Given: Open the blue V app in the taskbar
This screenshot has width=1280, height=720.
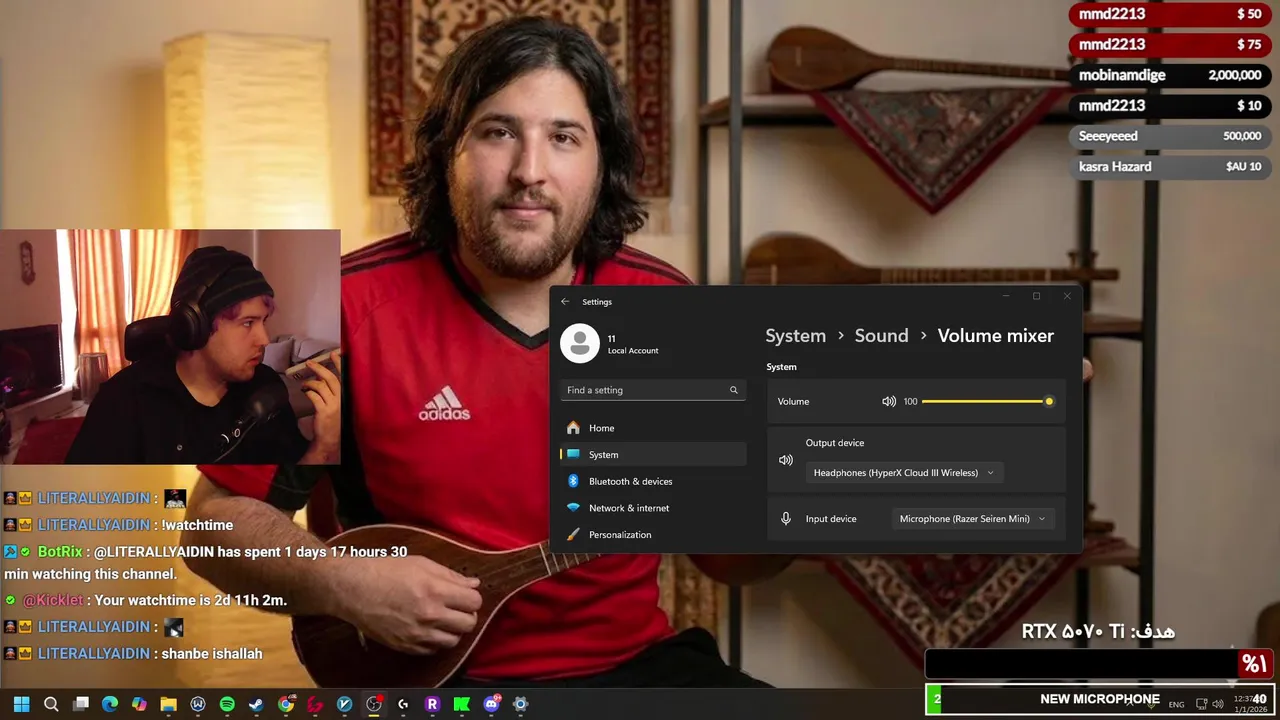Looking at the screenshot, I should (345, 704).
